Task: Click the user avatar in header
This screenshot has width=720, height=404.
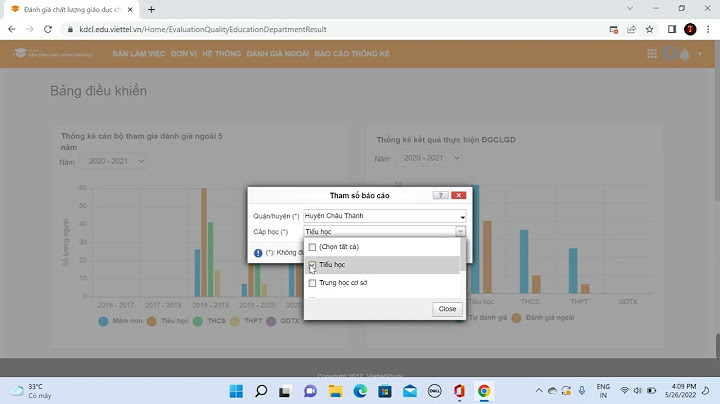Action: point(670,54)
